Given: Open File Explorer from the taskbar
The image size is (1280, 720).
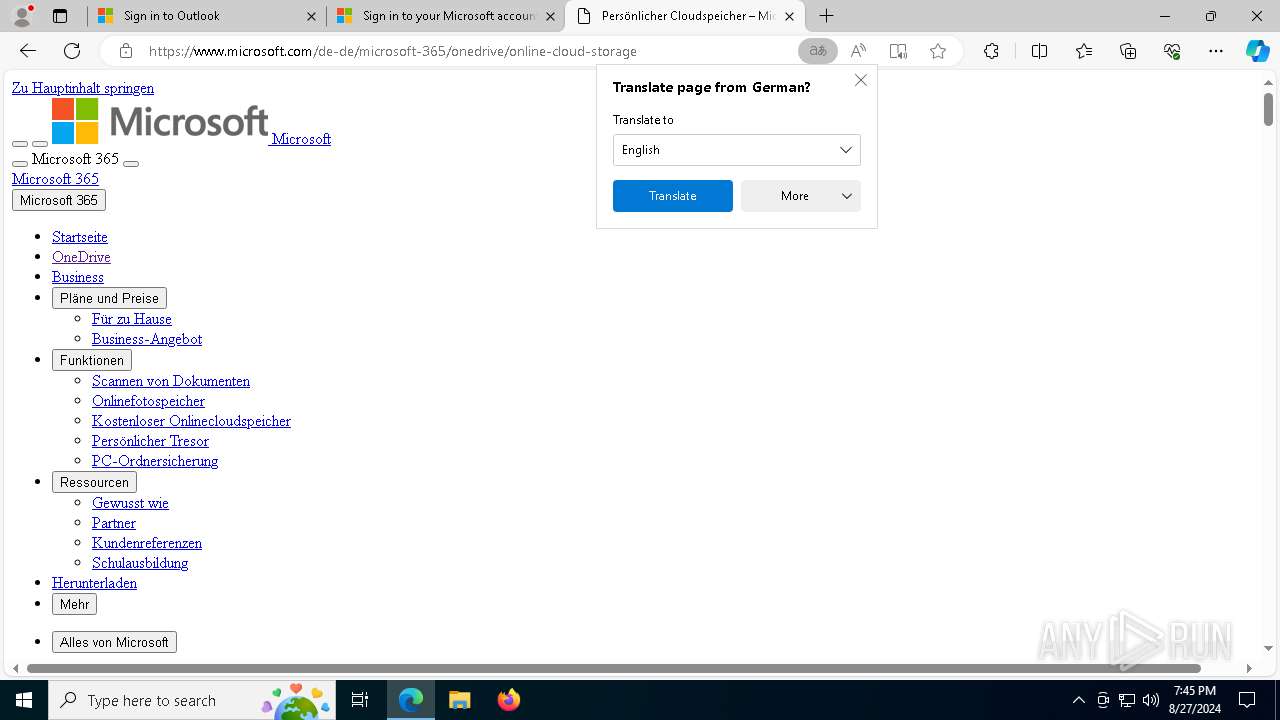Looking at the screenshot, I should 459,700.
